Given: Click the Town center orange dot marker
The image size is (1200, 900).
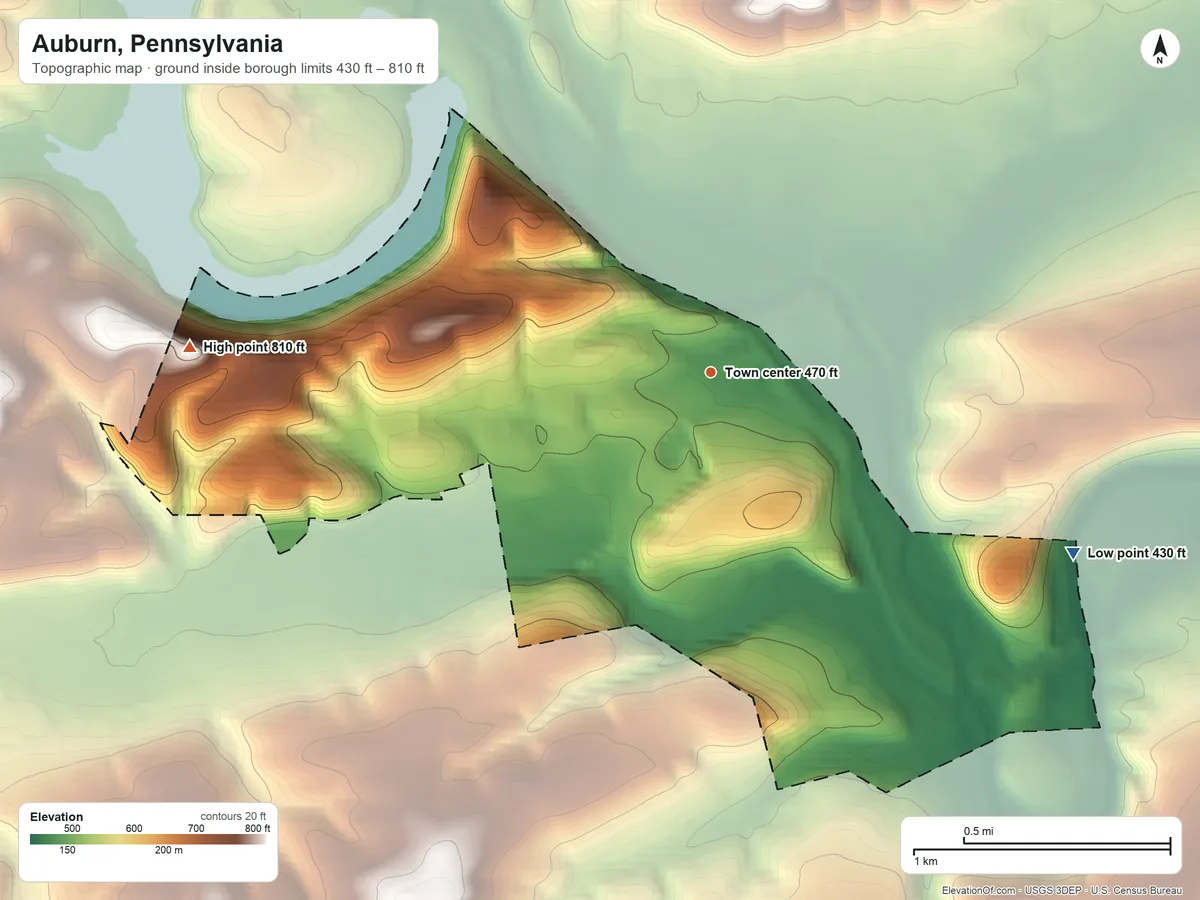Looking at the screenshot, I should coord(710,372).
